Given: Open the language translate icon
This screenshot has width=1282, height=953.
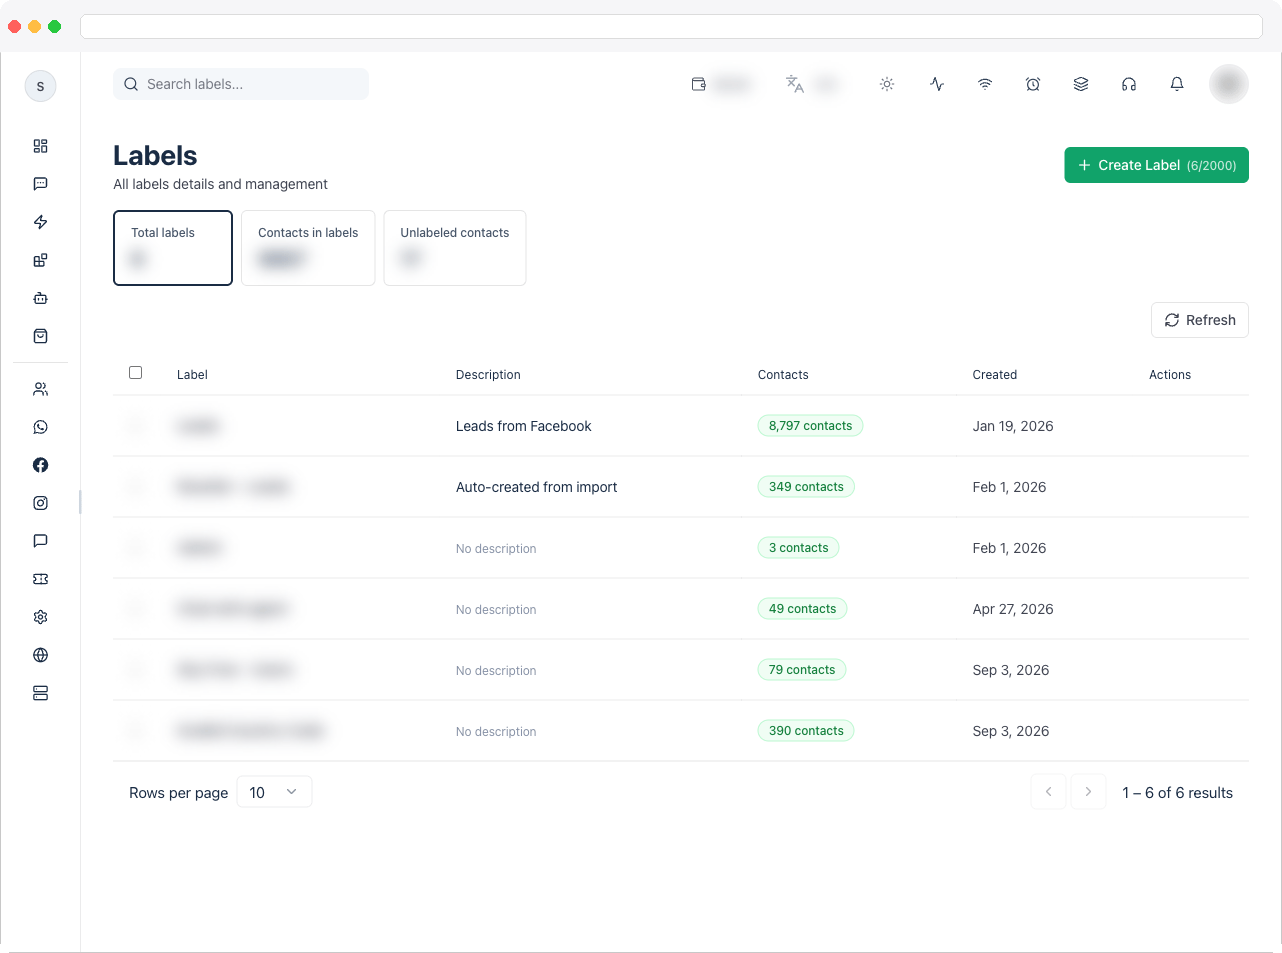Looking at the screenshot, I should point(795,84).
